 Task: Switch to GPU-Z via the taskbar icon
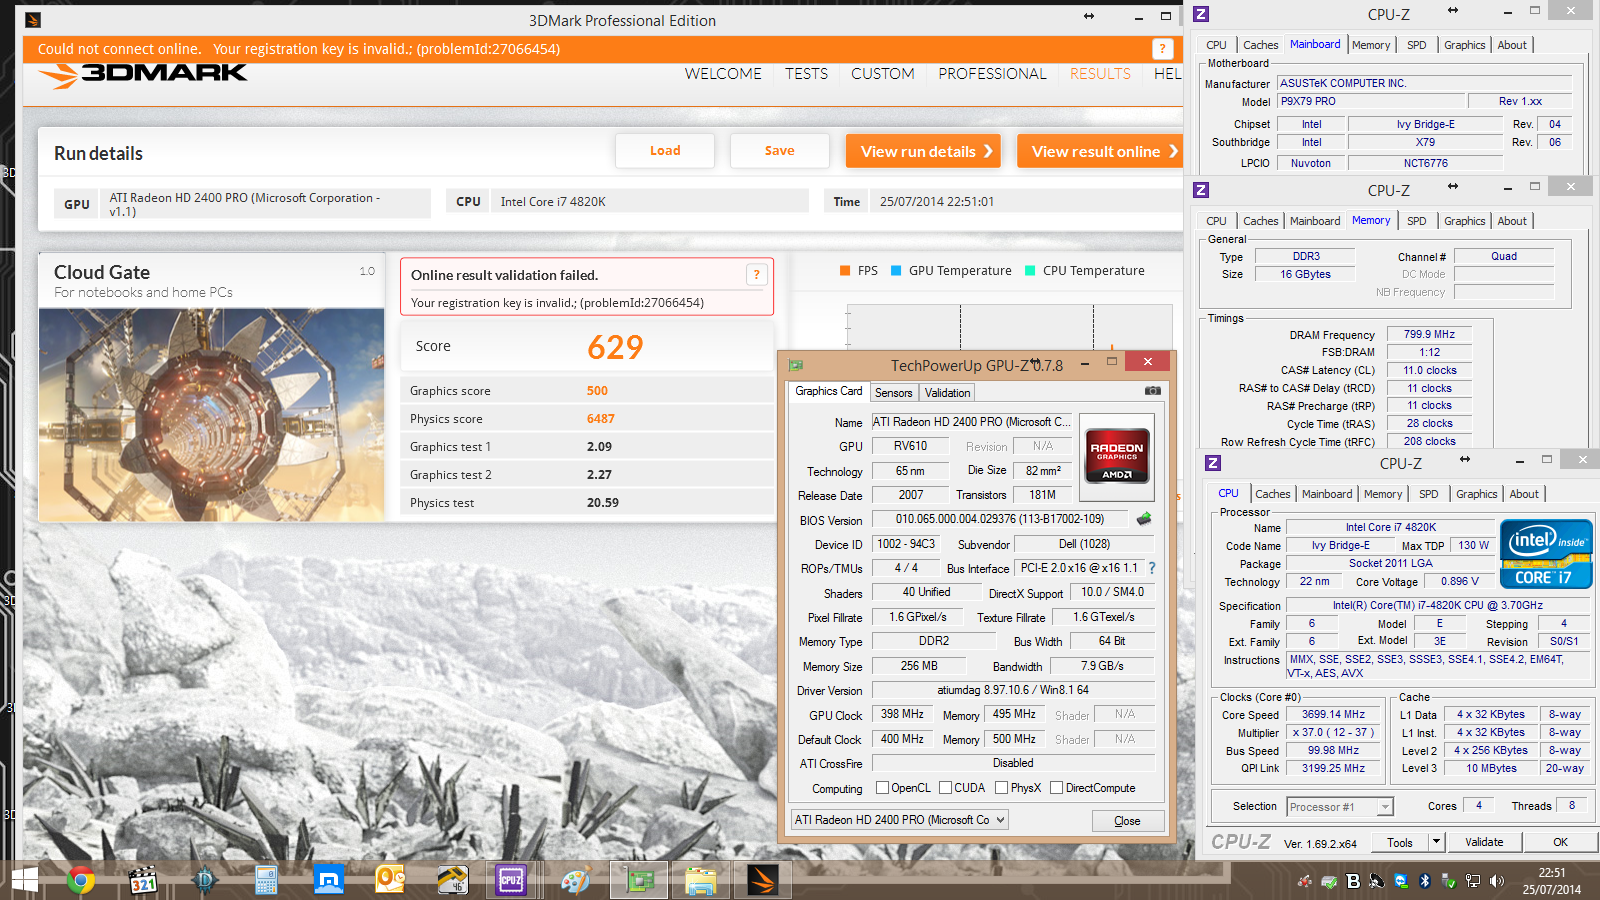tap(639, 880)
